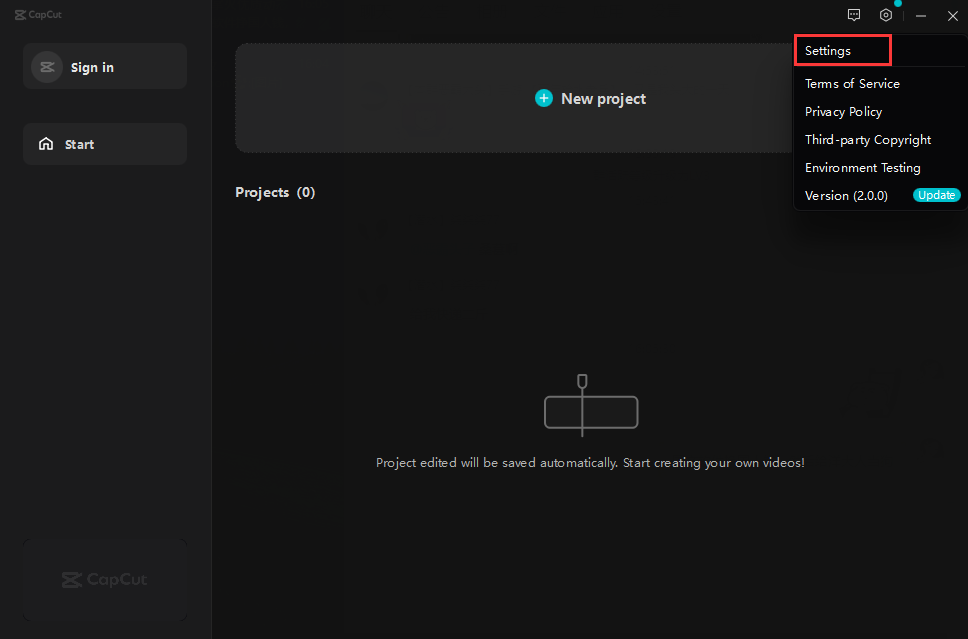Open Terms of Service menu entry
968x639 pixels.
point(852,84)
